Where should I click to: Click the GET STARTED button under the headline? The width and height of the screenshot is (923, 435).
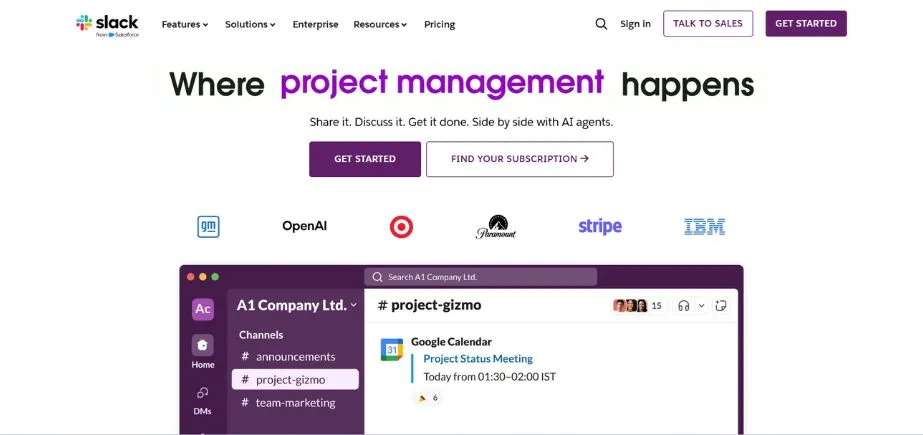pos(365,159)
